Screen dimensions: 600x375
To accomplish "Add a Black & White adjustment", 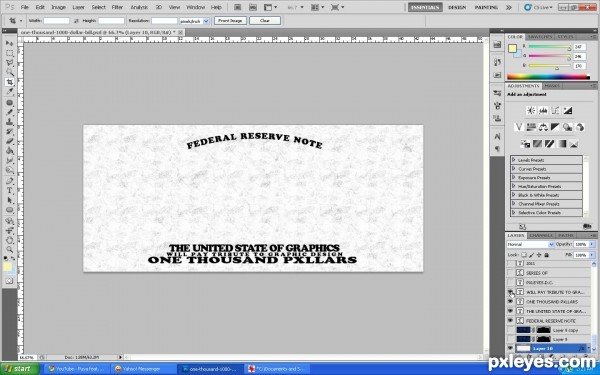I will coord(555,127).
